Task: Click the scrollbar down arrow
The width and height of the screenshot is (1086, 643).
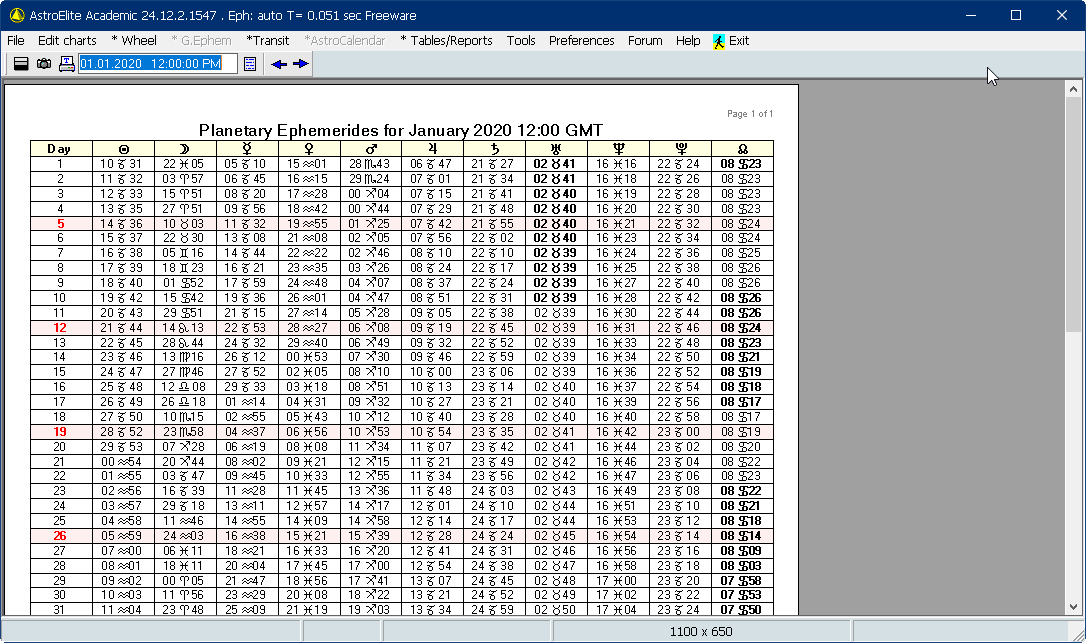Action: [1073, 606]
